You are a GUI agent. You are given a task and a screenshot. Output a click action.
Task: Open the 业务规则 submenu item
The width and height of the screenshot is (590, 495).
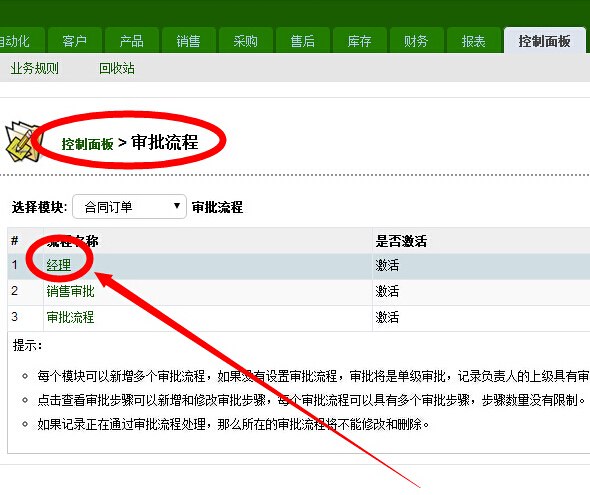[35, 68]
